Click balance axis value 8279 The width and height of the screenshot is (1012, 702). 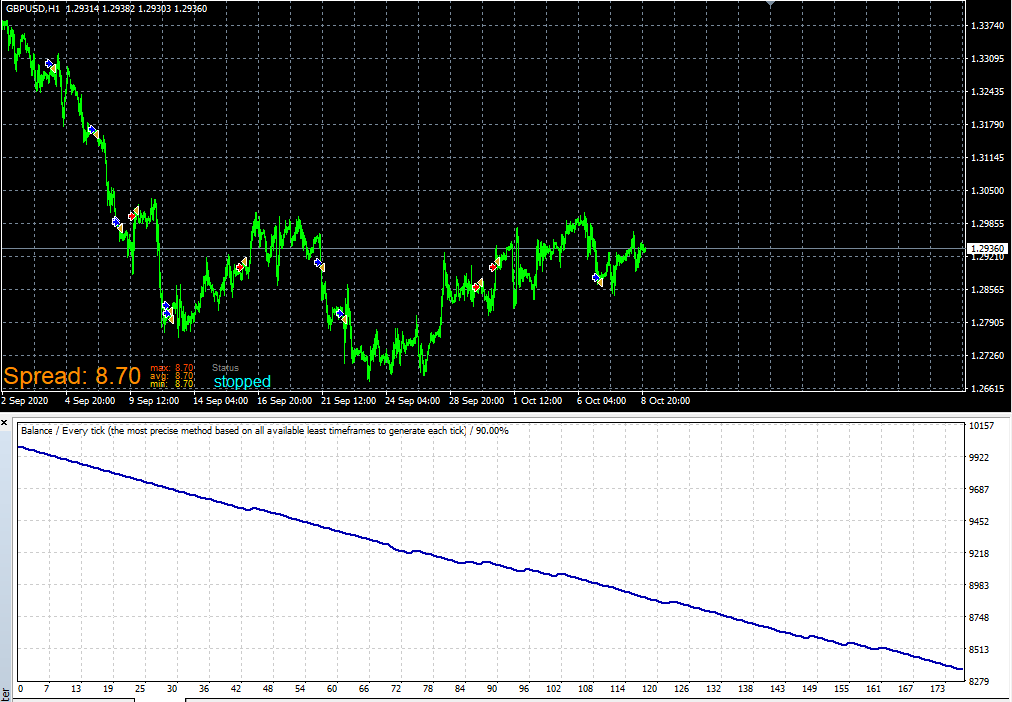pyautogui.click(x=980, y=681)
